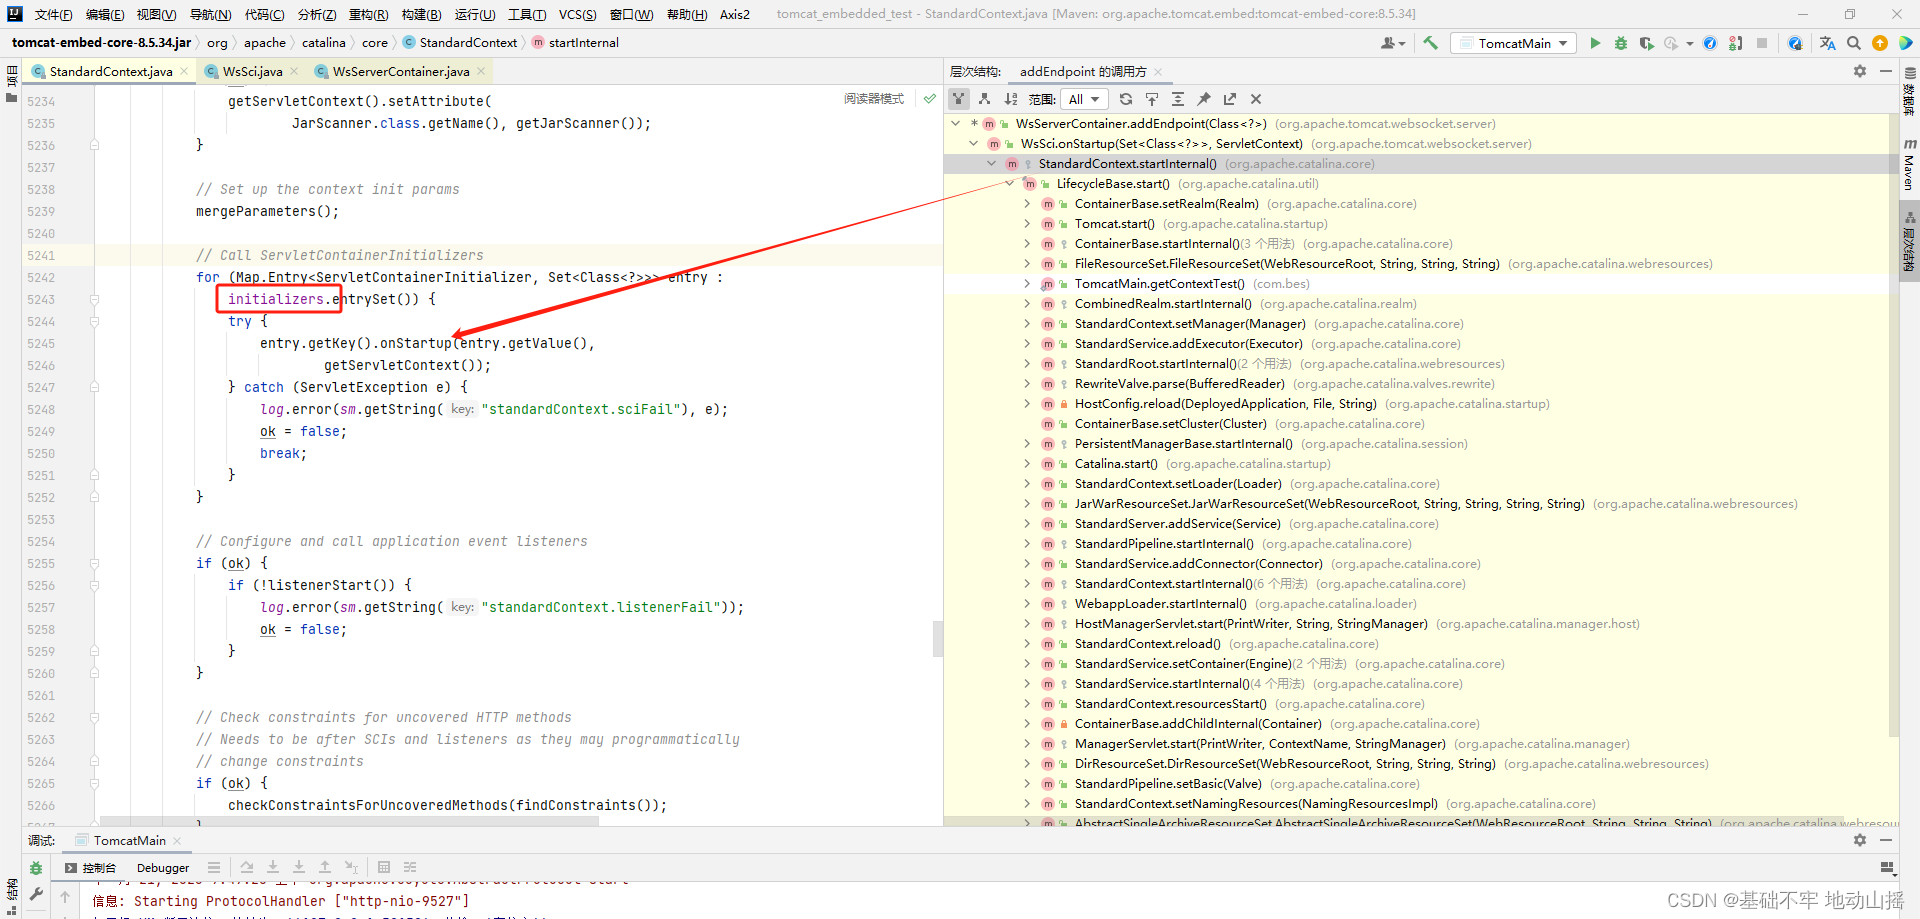
Task: Open the 范围 scope dropdown showing All
Action: [1084, 99]
